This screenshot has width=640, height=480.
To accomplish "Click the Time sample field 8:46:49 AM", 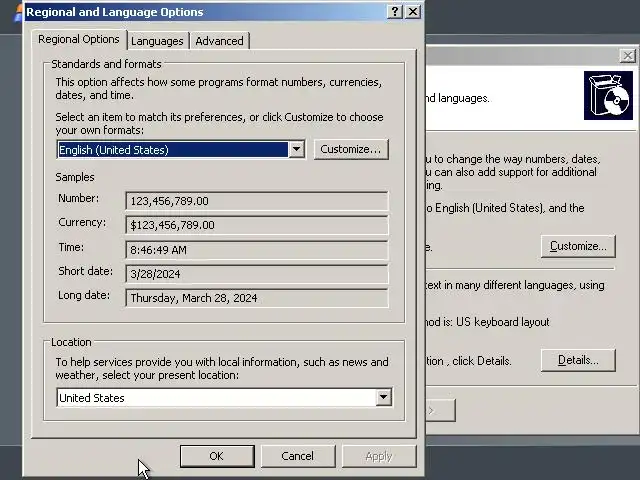I will click(x=257, y=250).
